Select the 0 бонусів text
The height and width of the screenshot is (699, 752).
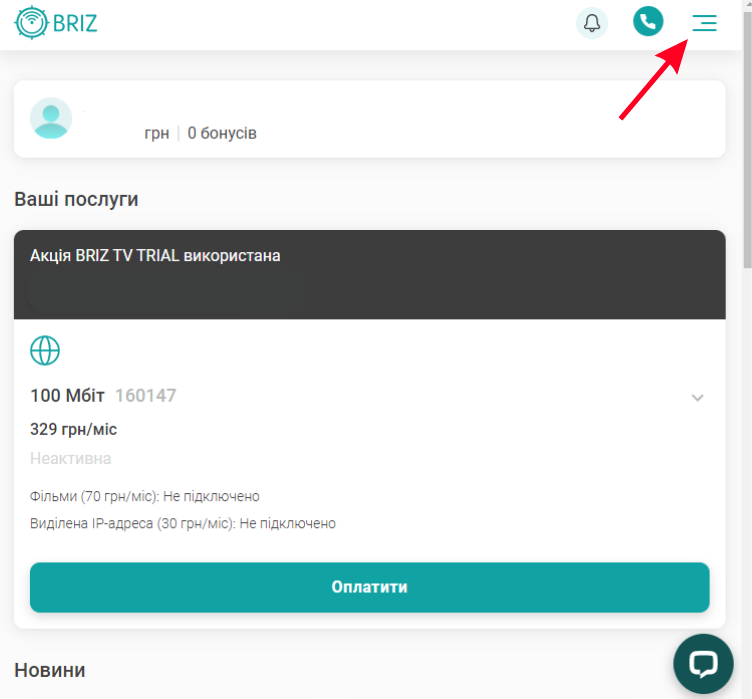(x=222, y=133)
